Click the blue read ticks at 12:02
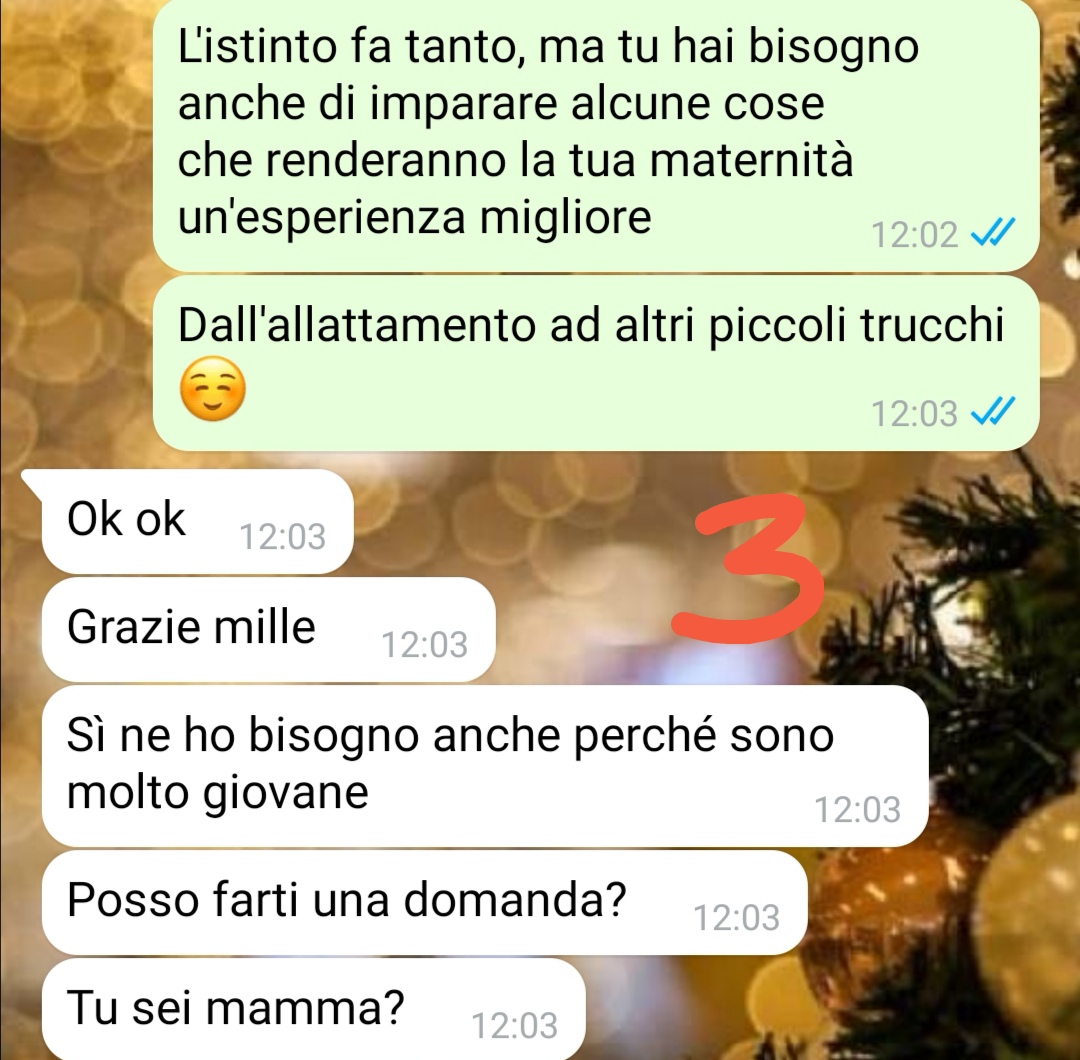This screenshot has width=1080, height=1060. [992, 233]
